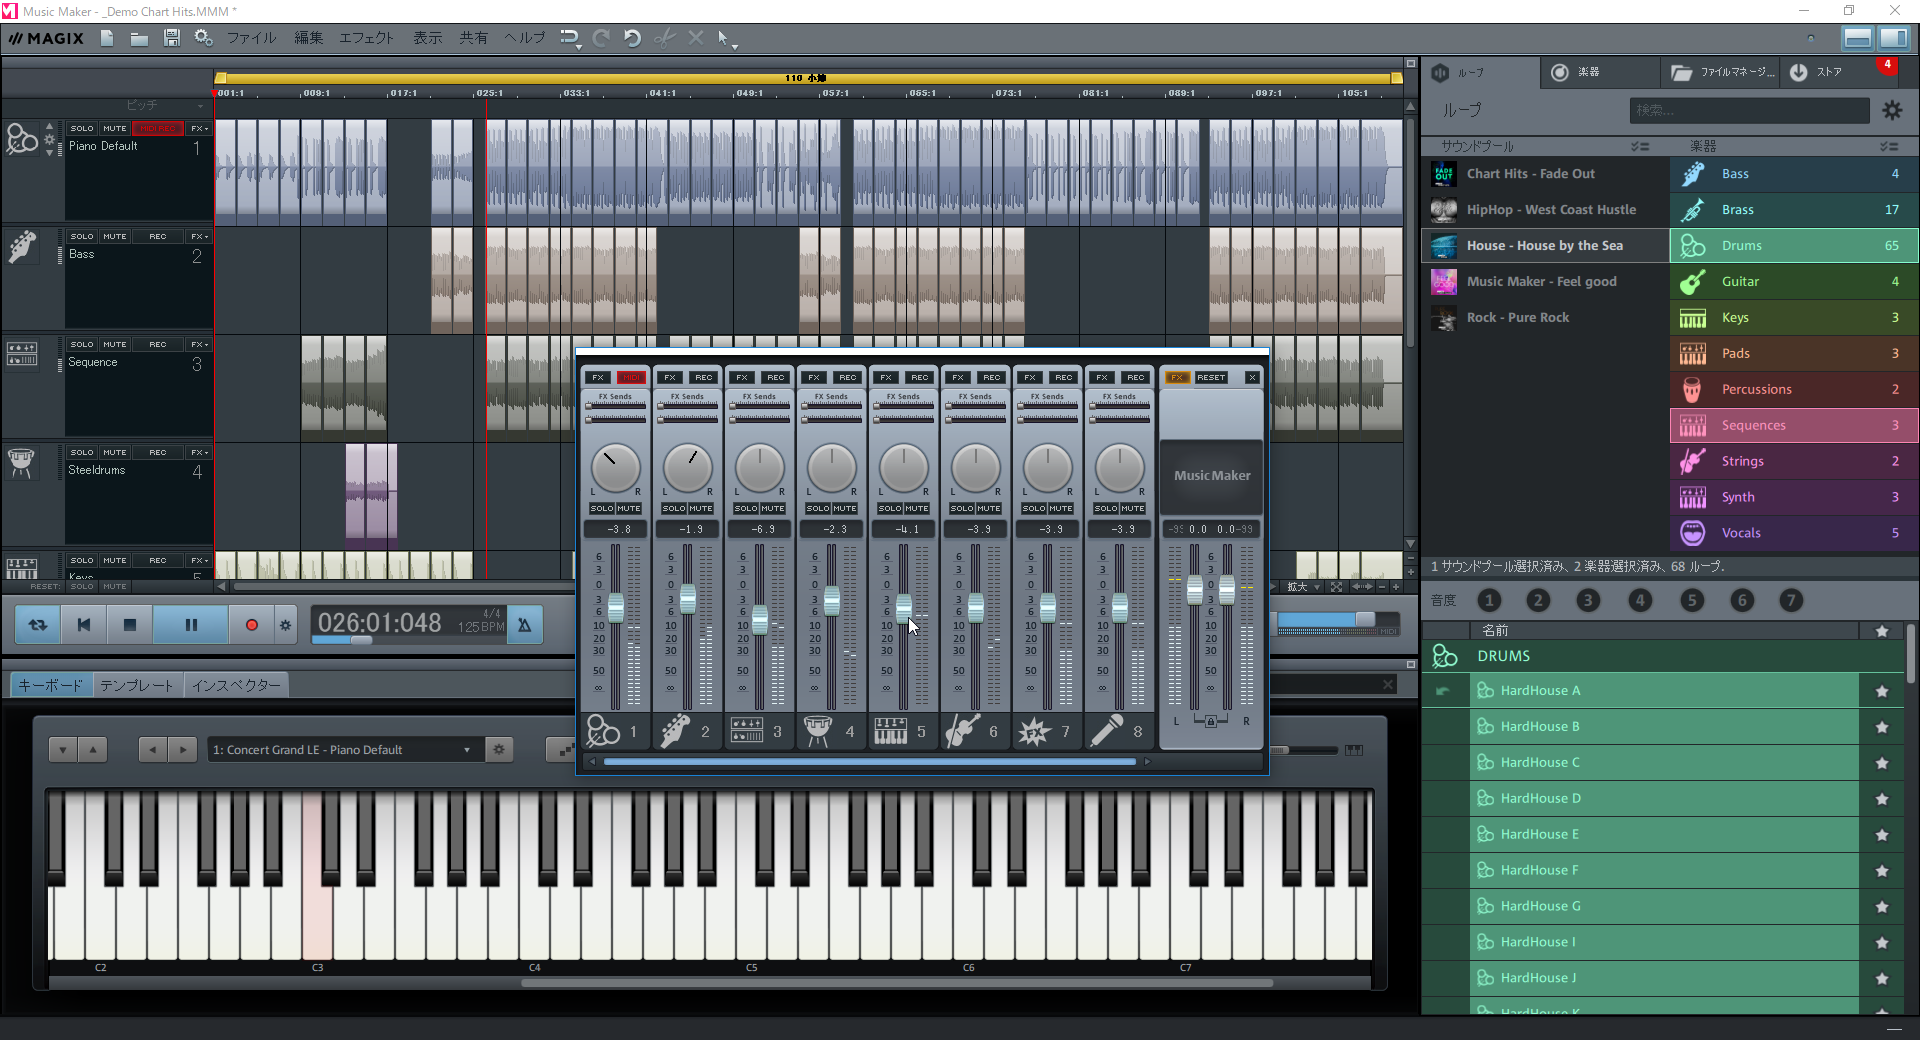Switch to インスペクター tab
This screenshot has height=1040, width=1920.
pos(236,686)
